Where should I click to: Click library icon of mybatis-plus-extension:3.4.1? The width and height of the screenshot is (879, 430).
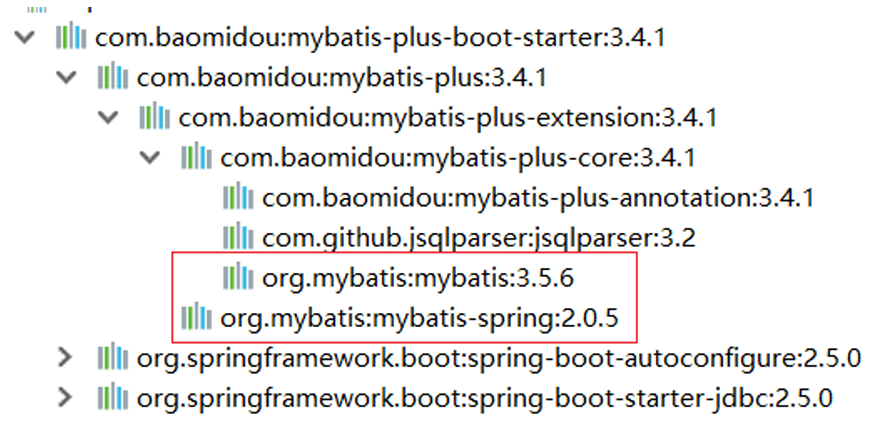tap(154, 117)
